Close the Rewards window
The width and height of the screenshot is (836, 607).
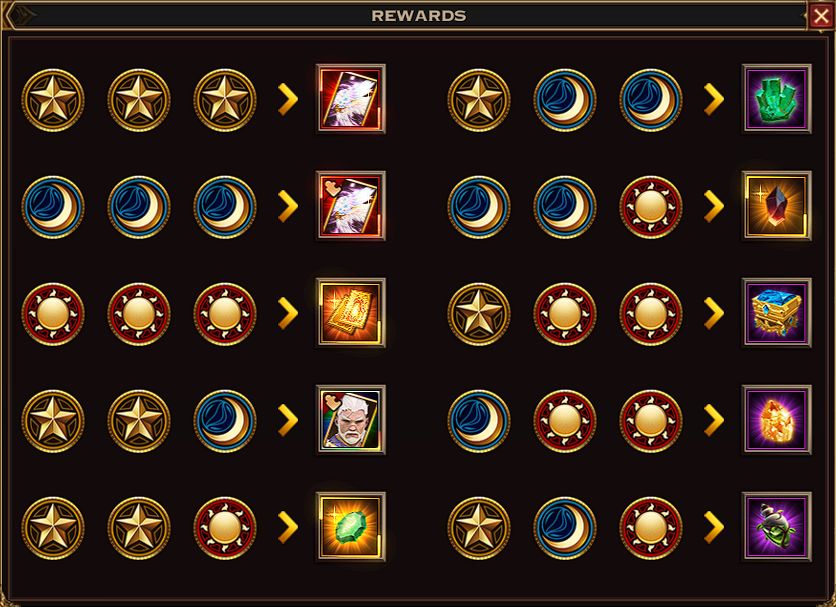pyautogui.click(x=821, y=16)
